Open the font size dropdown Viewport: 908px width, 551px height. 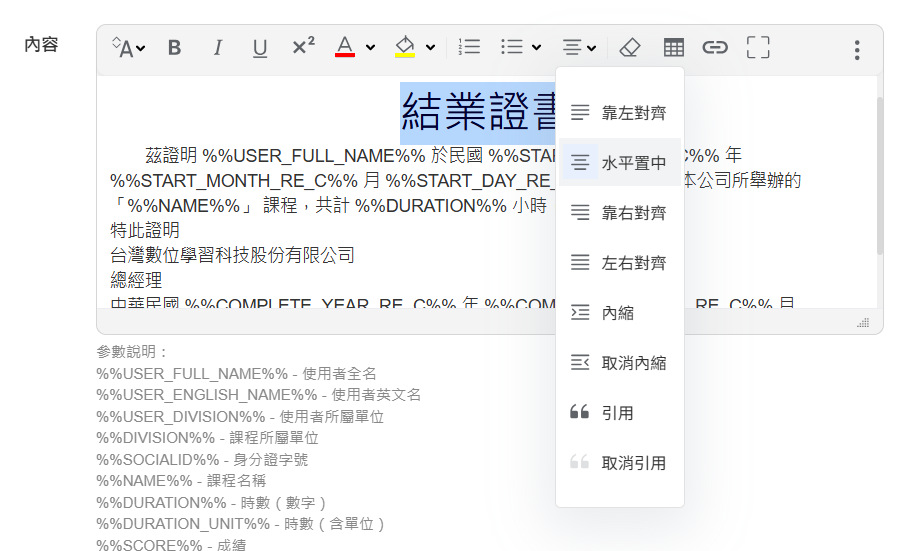point(129,48)
